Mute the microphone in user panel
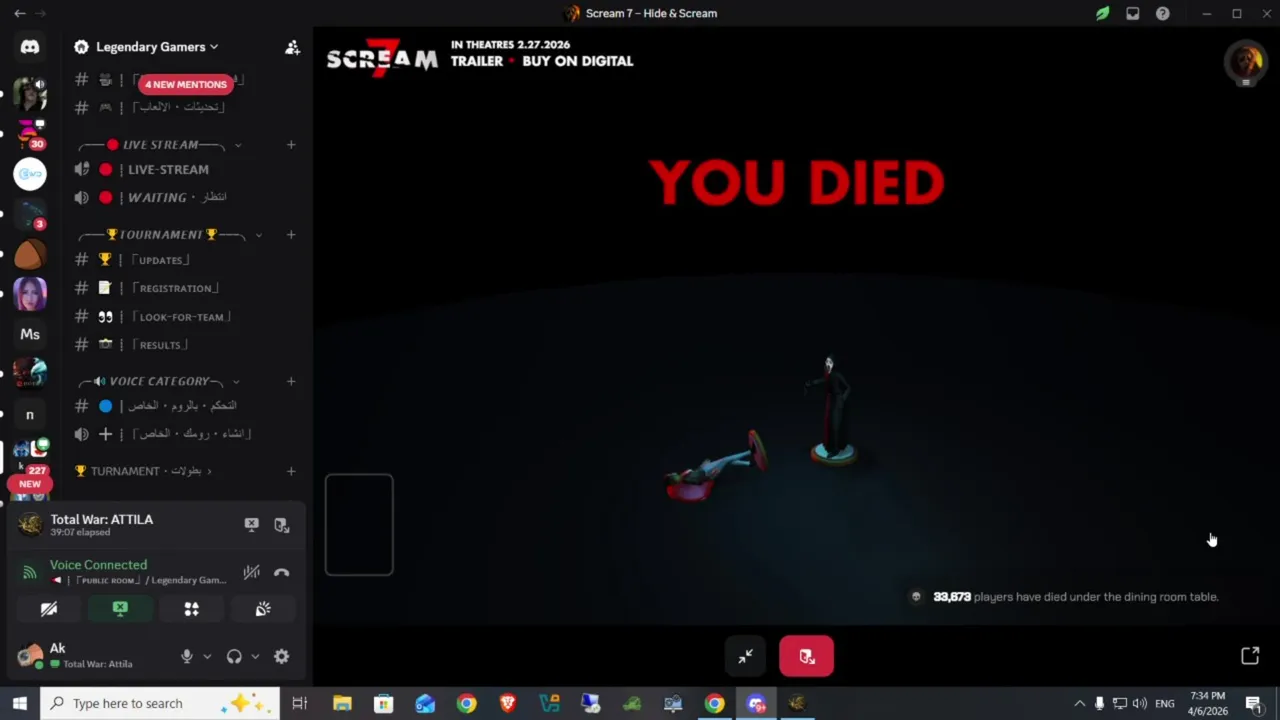This screenshot has width=1280, height=720. (x=186, y=656)
